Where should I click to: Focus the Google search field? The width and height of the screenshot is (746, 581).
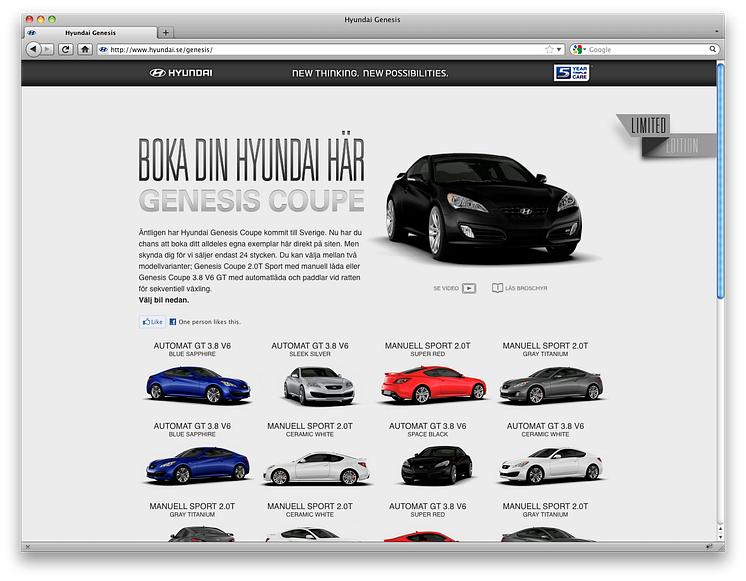[x=647, y=49]
